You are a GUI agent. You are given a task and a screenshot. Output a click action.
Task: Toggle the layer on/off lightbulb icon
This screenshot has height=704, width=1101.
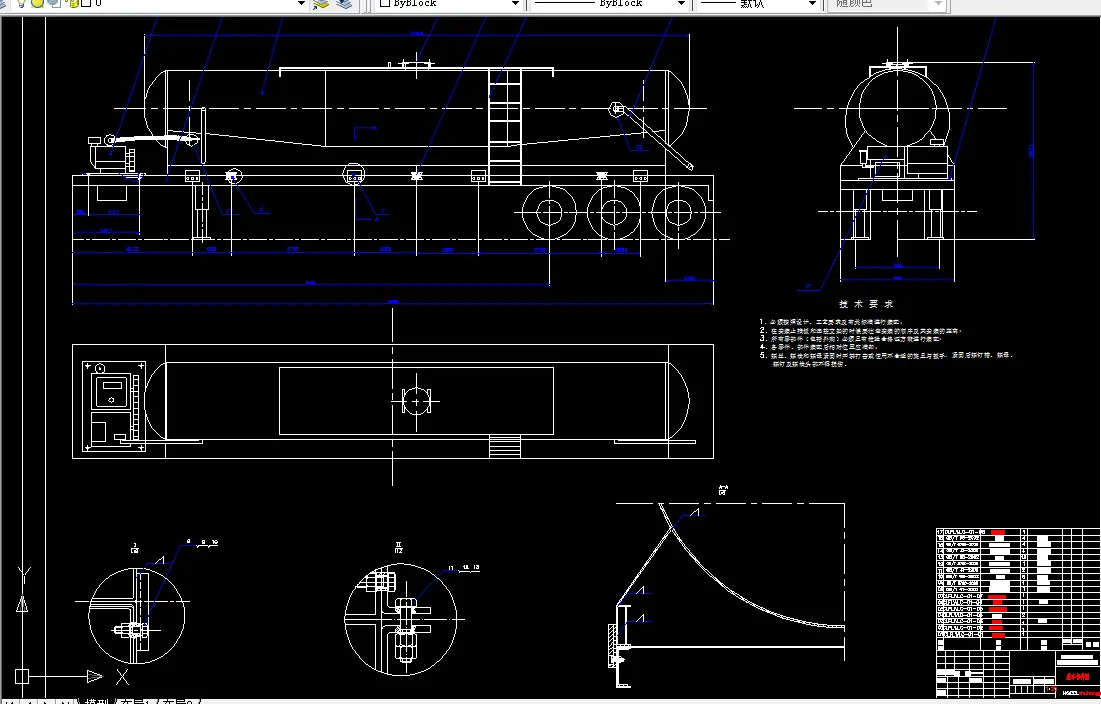(21, 3)
